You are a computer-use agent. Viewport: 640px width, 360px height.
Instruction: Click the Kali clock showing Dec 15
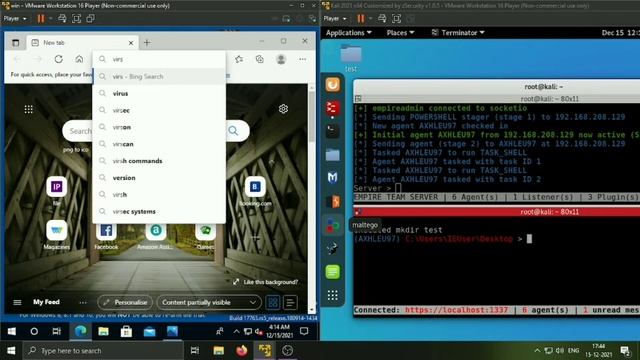(x=620, y=33)
